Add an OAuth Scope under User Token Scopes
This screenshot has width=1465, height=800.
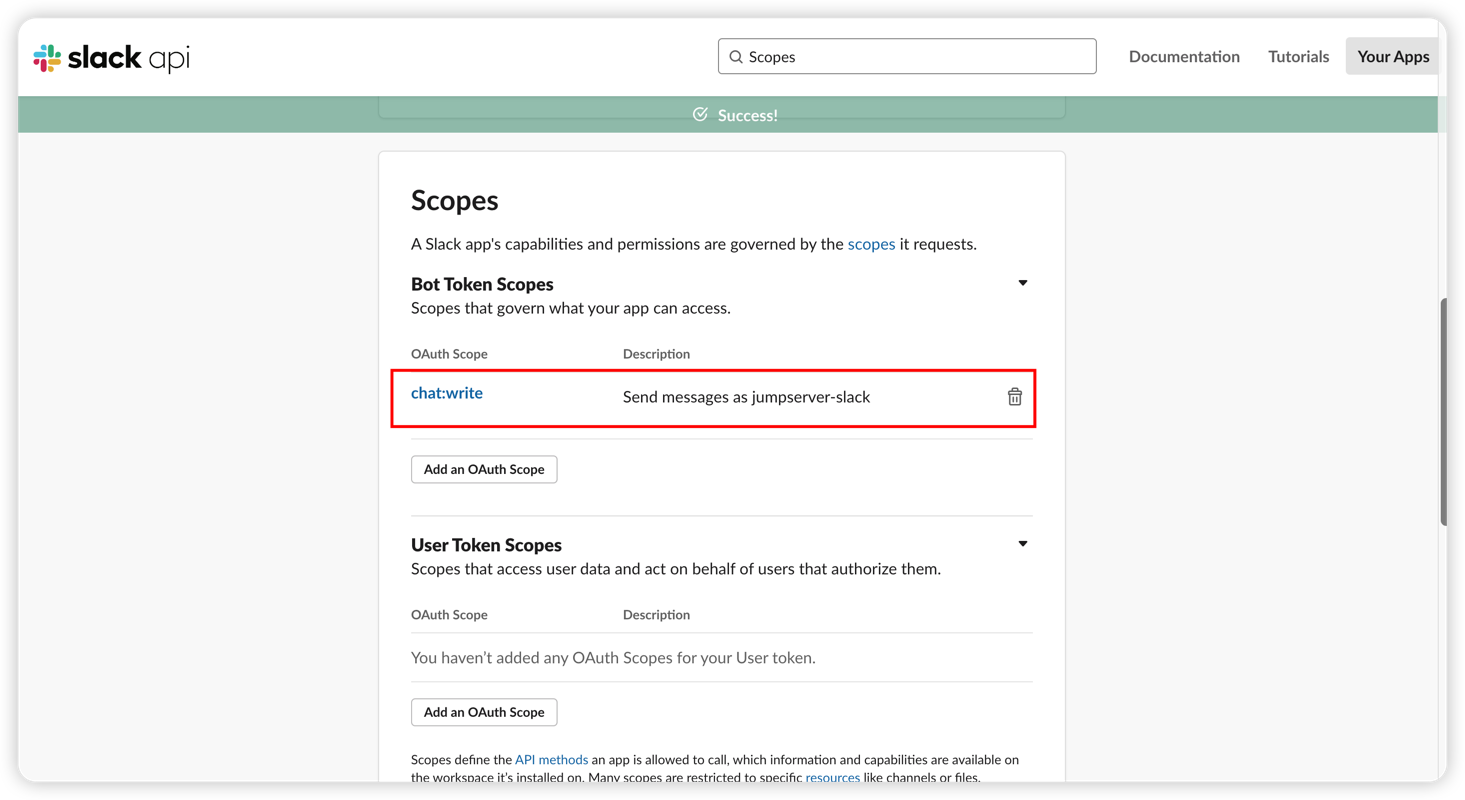484,712
